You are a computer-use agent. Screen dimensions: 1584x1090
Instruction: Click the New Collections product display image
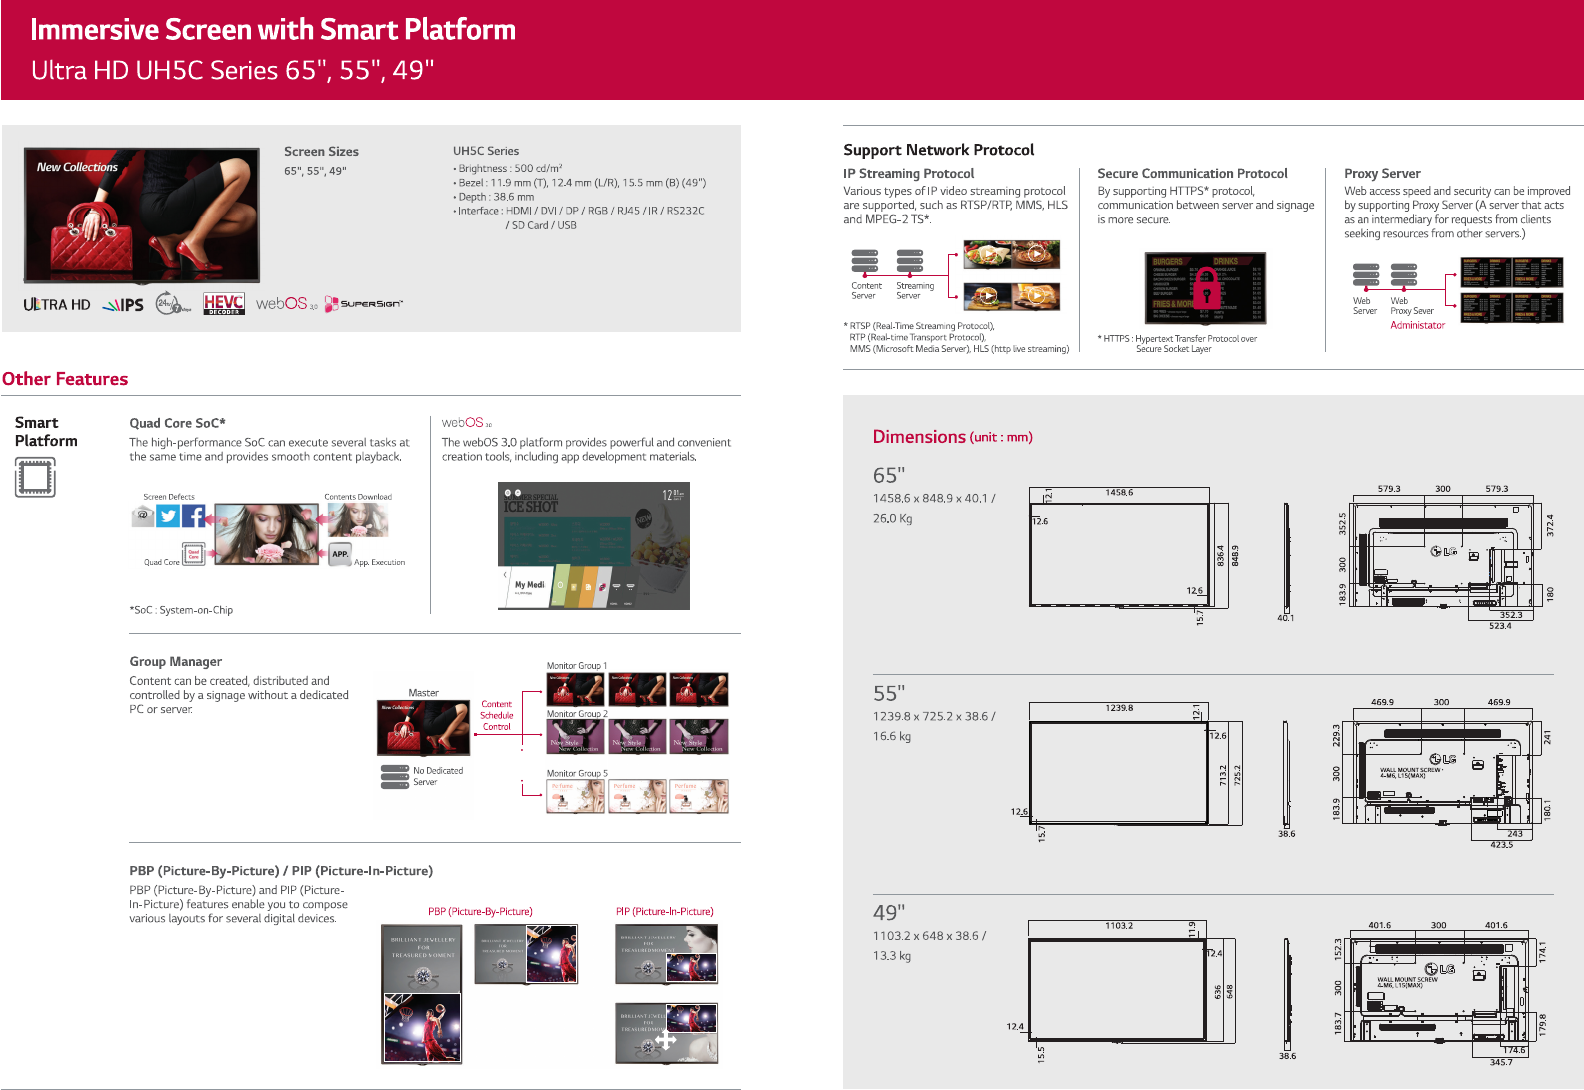click(142, 214)
